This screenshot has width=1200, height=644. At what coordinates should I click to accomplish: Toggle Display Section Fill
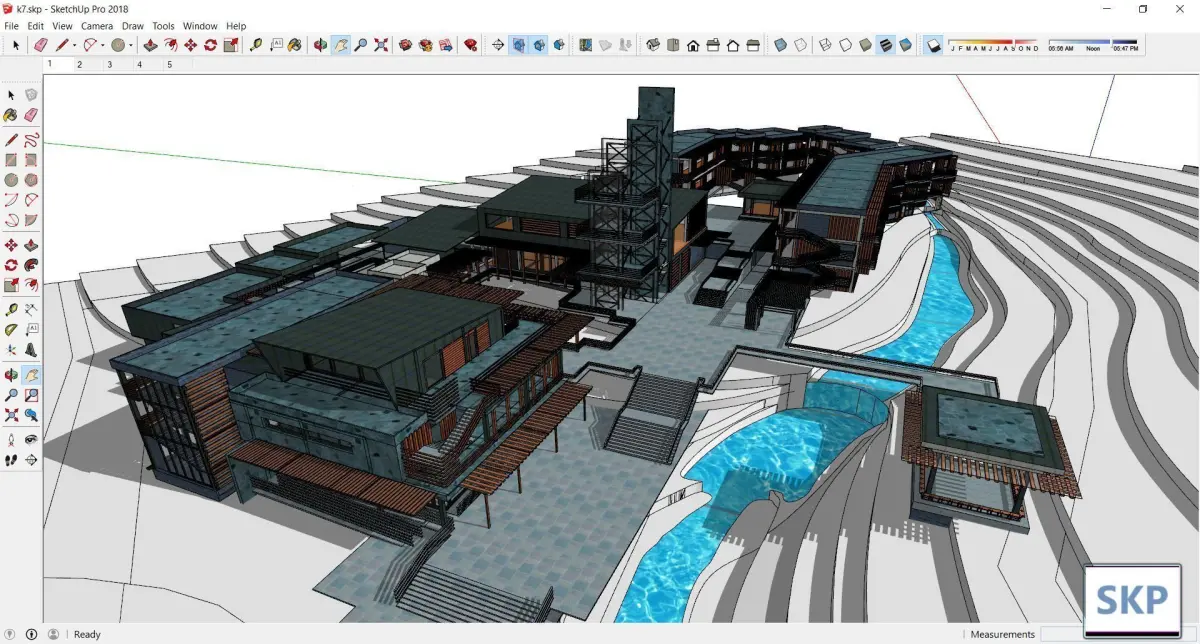tap(558, 45)
